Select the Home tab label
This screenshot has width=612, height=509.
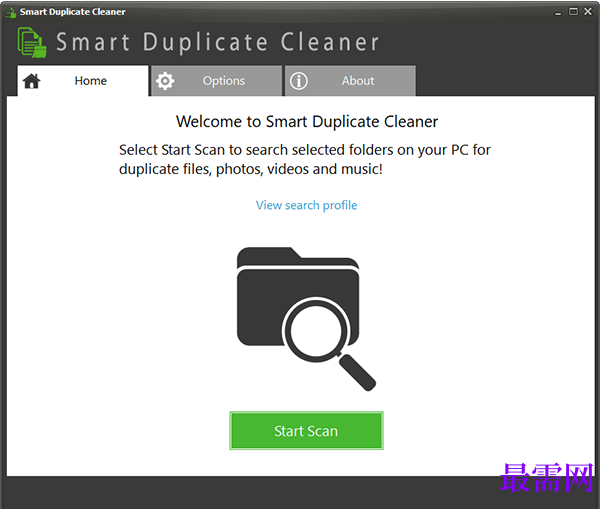pos(91,81)
